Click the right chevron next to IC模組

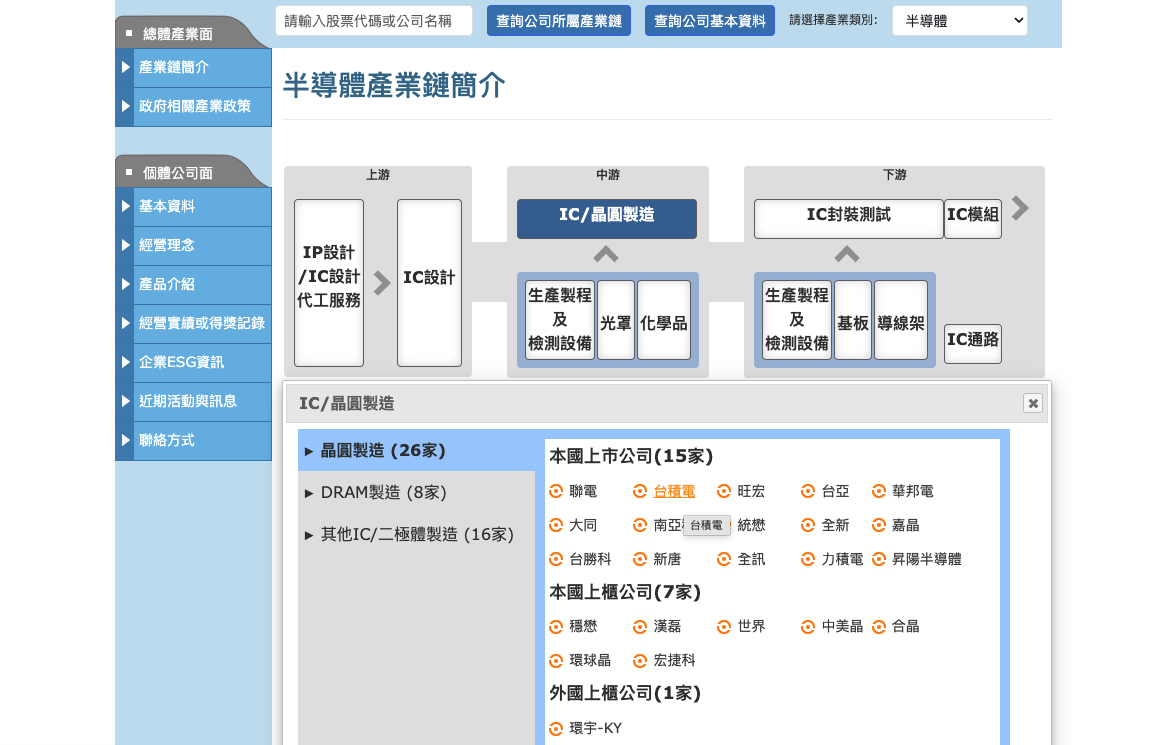[x=1020, y=209]
